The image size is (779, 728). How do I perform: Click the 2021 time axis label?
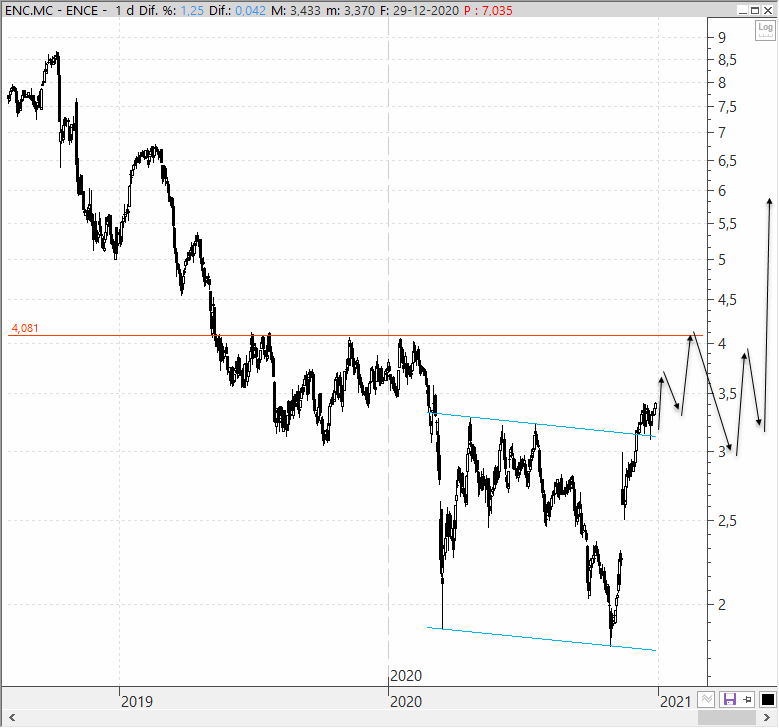675,701
